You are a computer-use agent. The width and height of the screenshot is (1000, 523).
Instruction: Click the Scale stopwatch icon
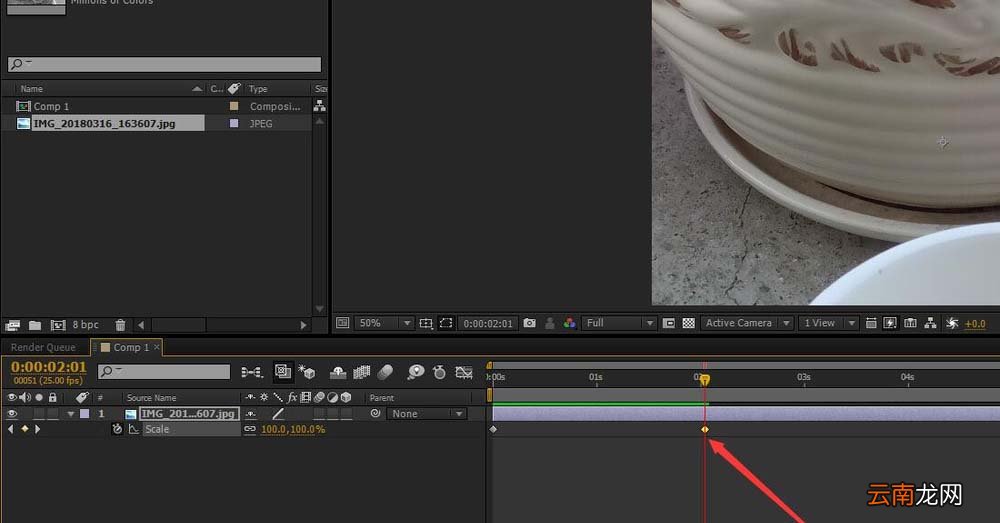pos(117,429)
